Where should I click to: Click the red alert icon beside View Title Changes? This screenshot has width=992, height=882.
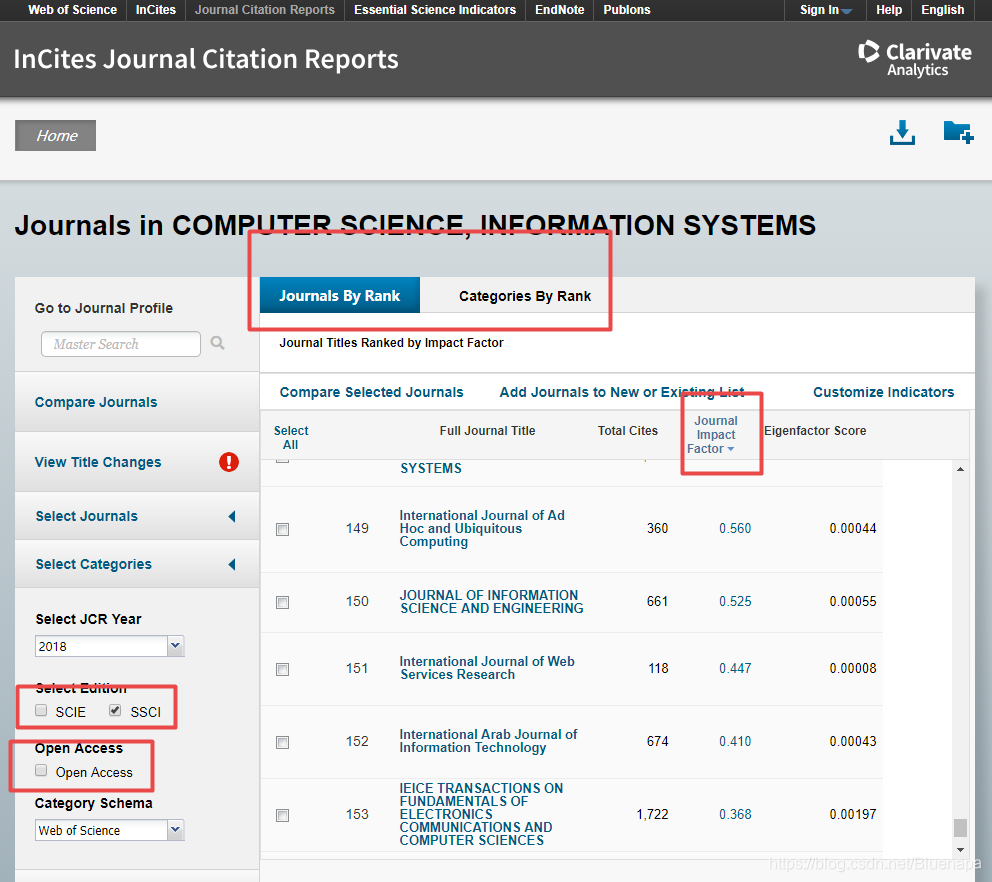(229, 462)
